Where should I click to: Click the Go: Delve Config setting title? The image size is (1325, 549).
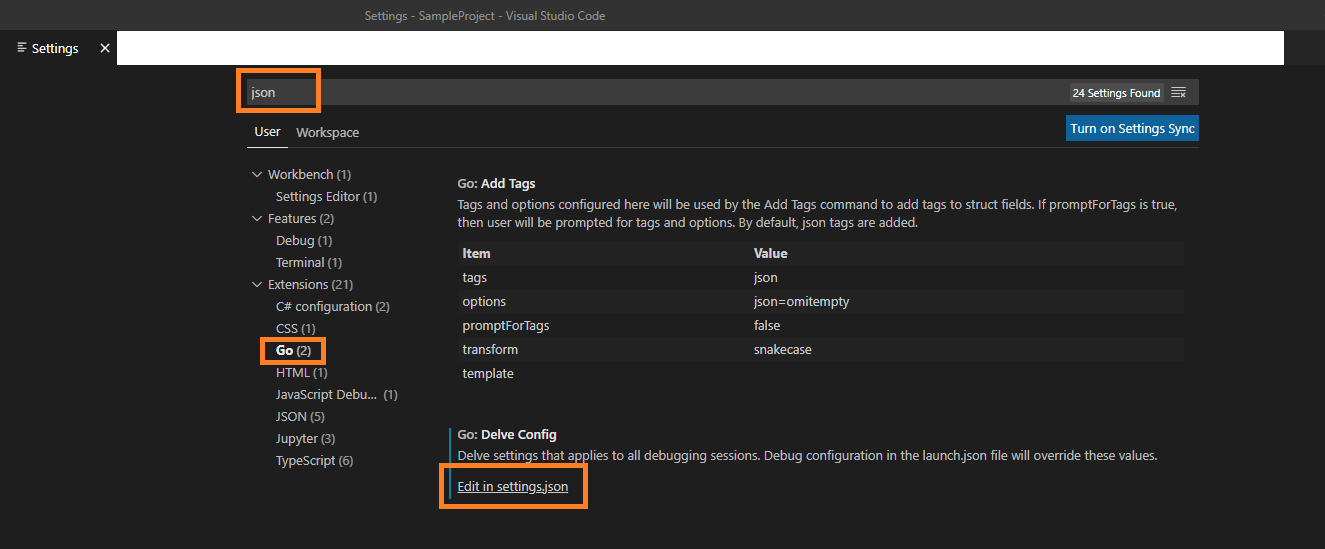point(507,435)
